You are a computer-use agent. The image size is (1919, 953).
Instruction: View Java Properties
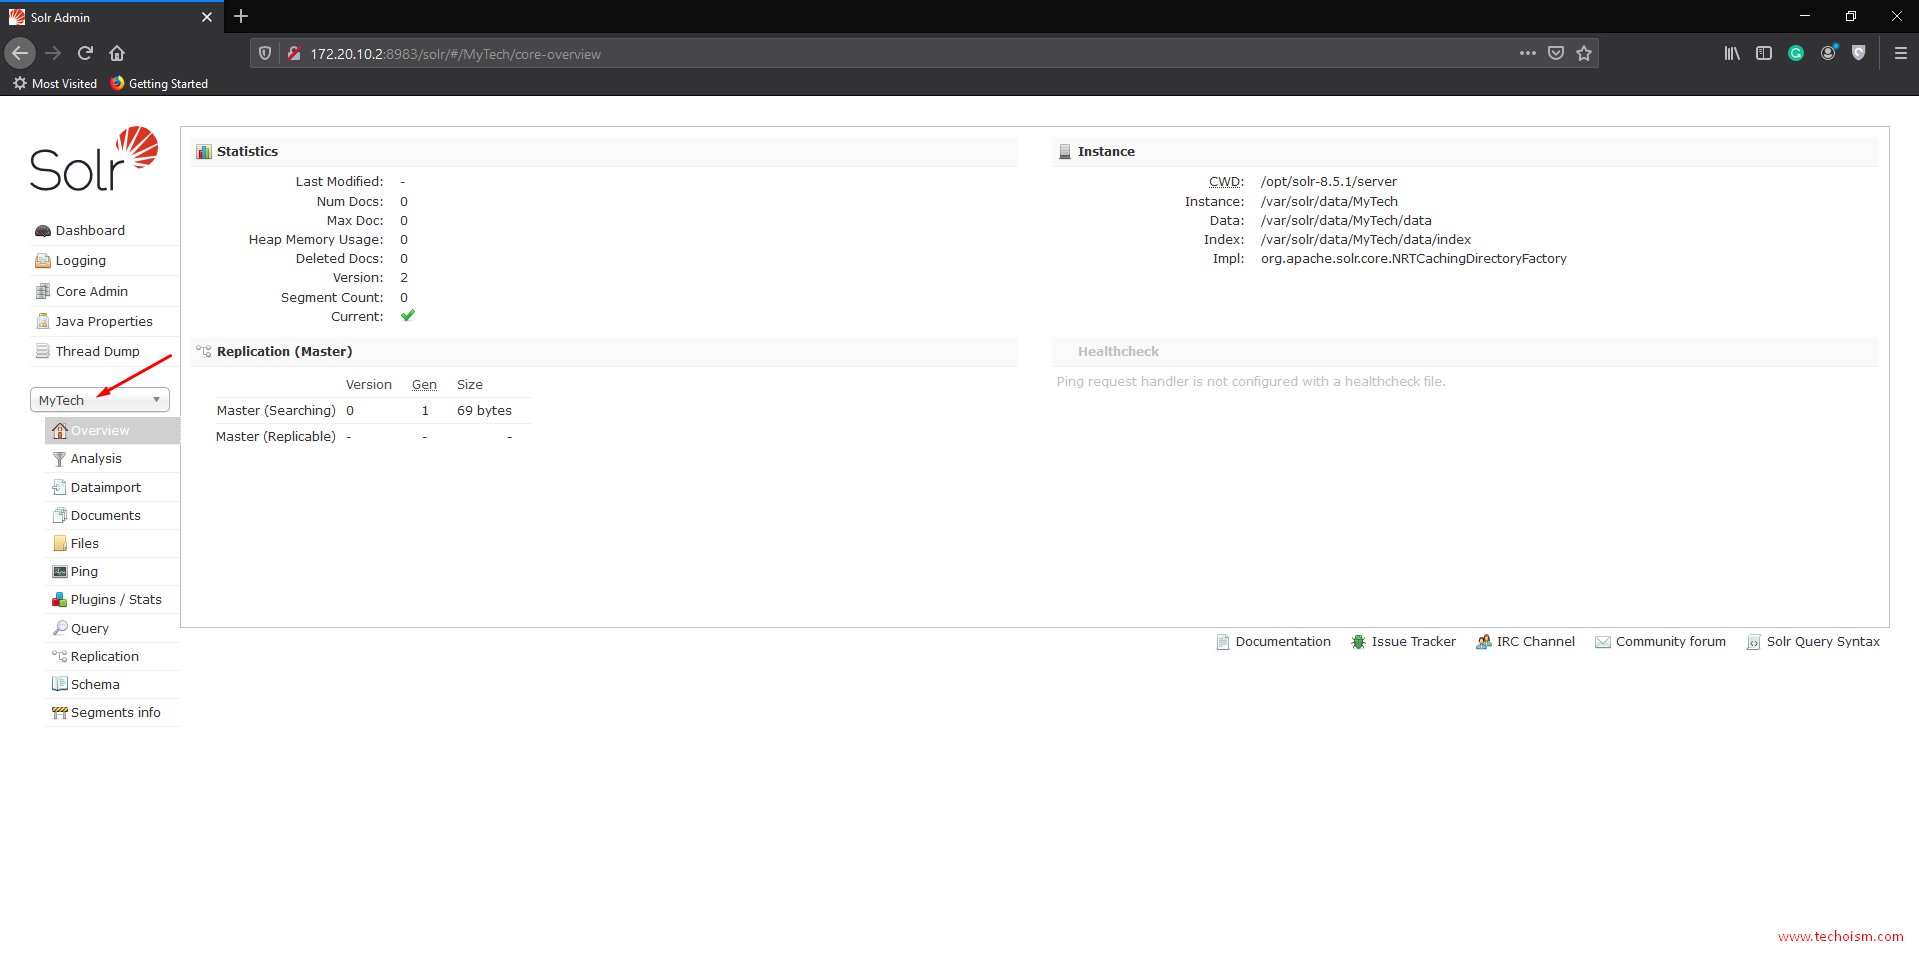tap(104, 322)
